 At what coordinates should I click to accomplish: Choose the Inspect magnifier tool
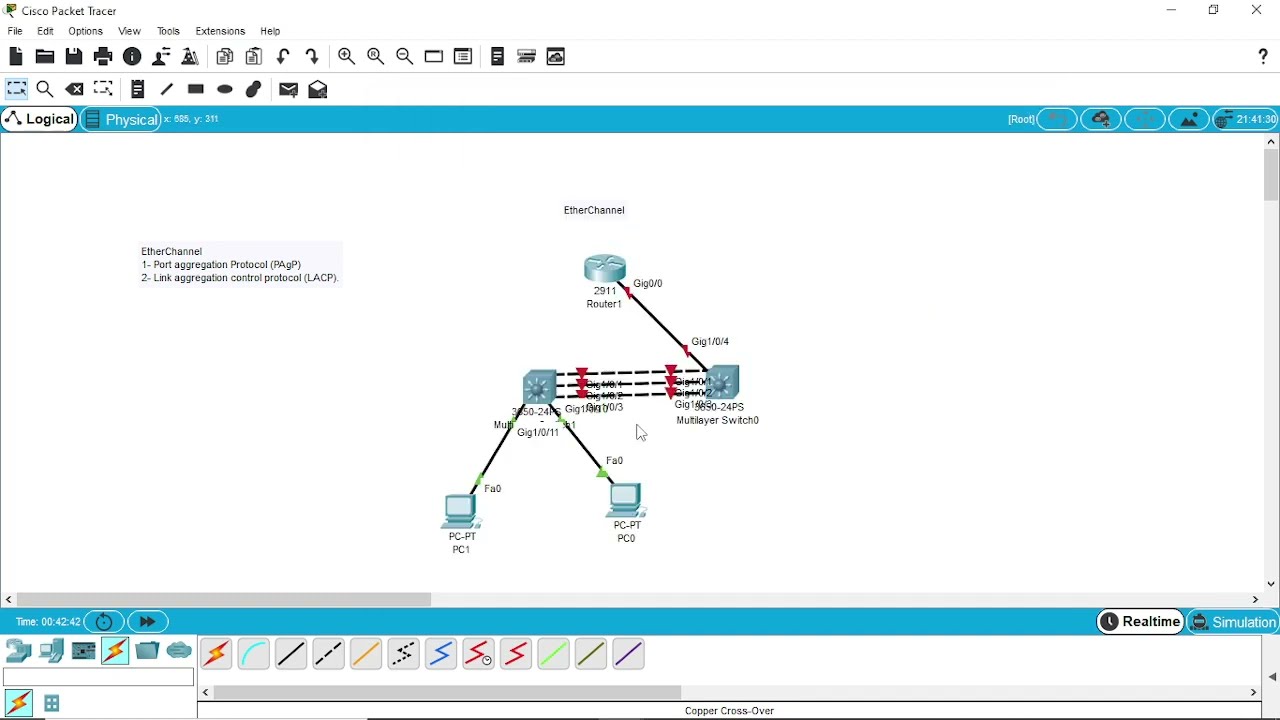click(45, 89)
